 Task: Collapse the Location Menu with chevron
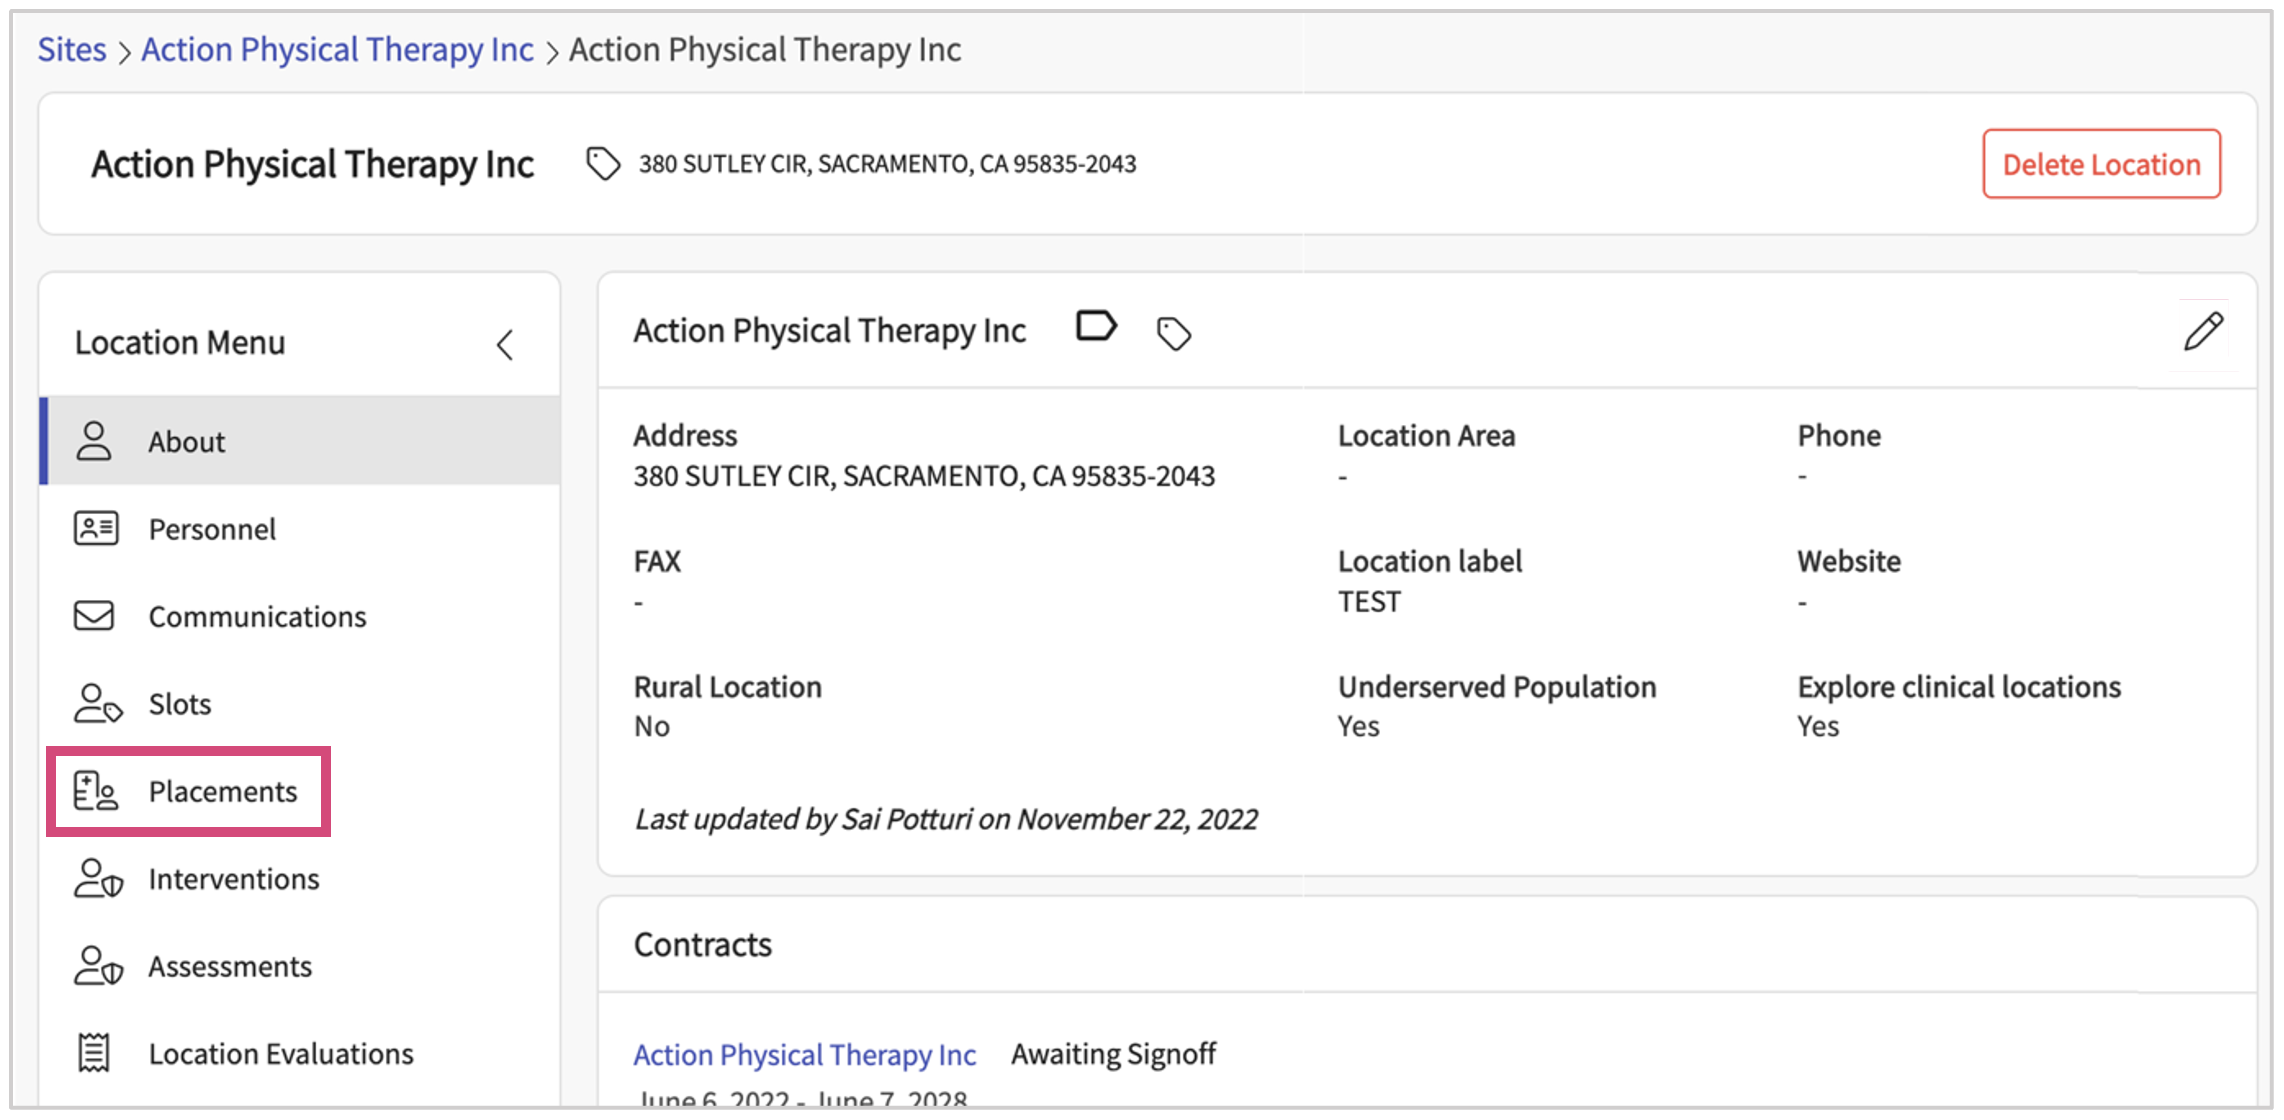(505, 345)
